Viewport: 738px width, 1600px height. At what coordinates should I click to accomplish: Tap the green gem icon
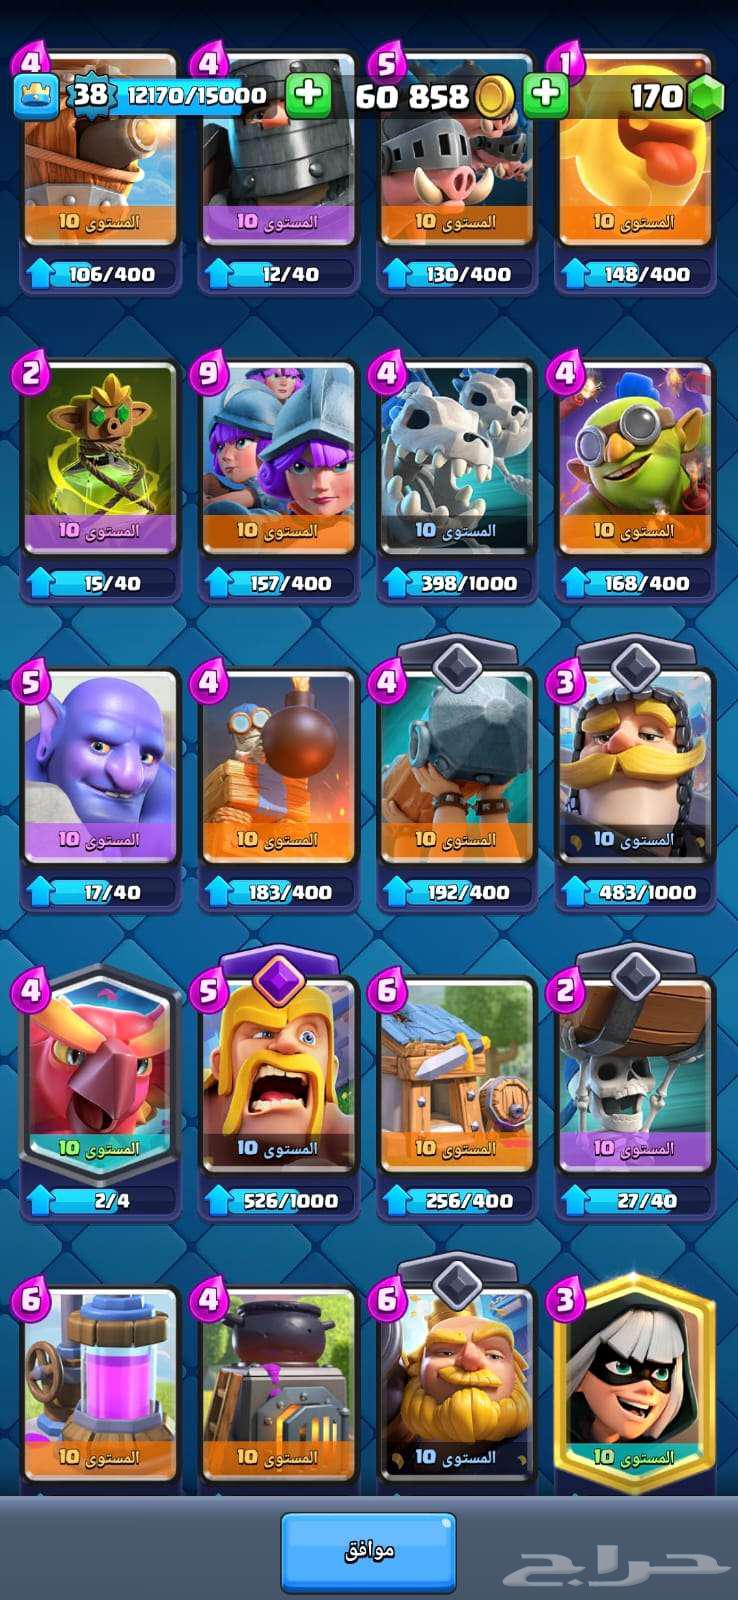coord(706,97)
